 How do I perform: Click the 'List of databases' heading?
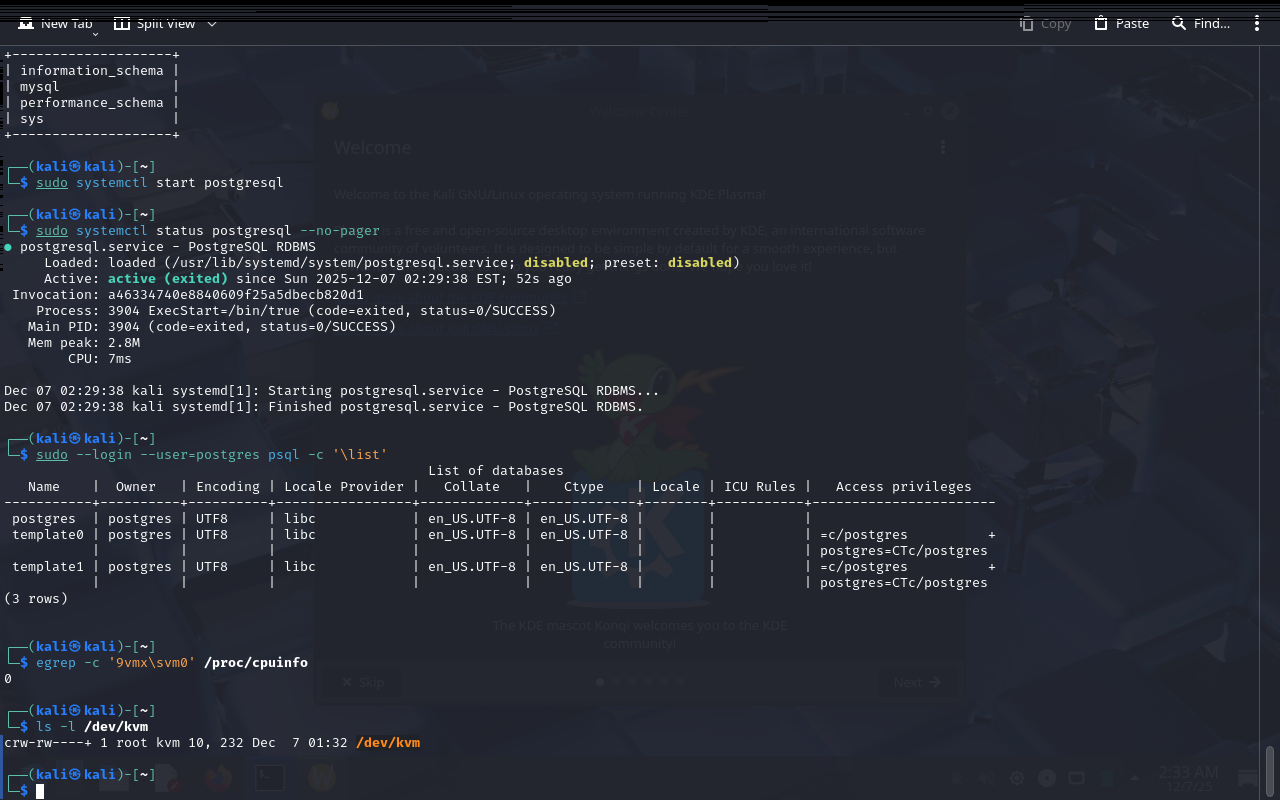click(495, 471)
